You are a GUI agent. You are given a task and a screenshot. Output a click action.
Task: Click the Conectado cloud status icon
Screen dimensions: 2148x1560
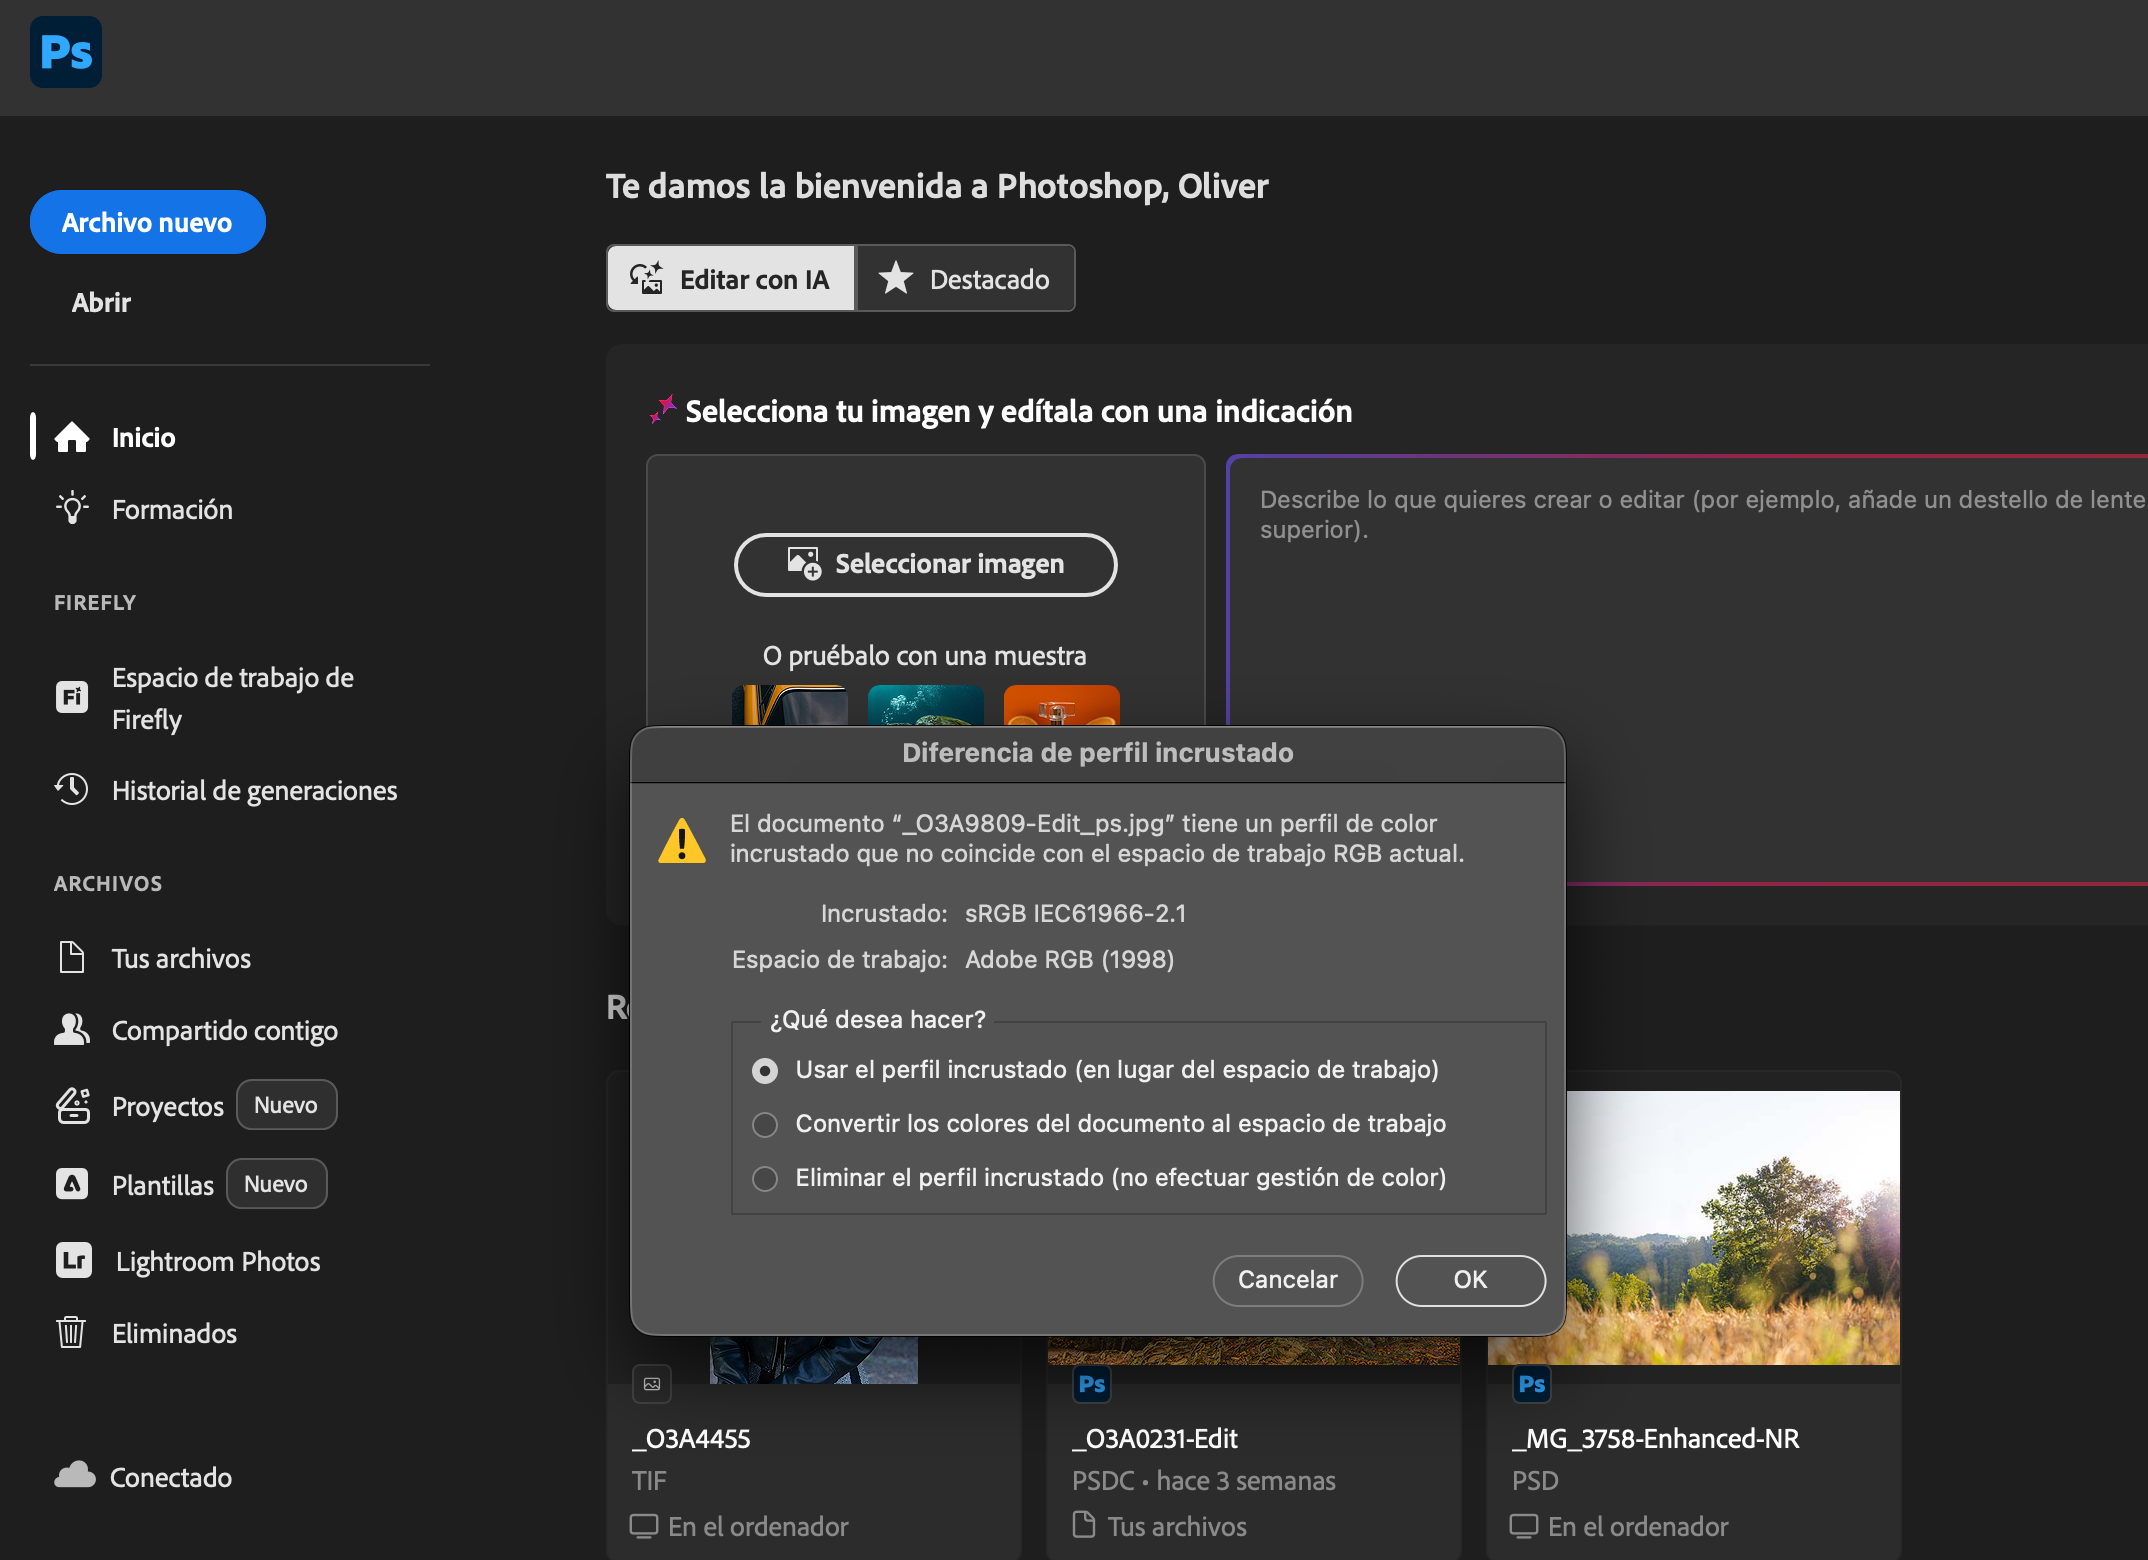[75, 1476]
